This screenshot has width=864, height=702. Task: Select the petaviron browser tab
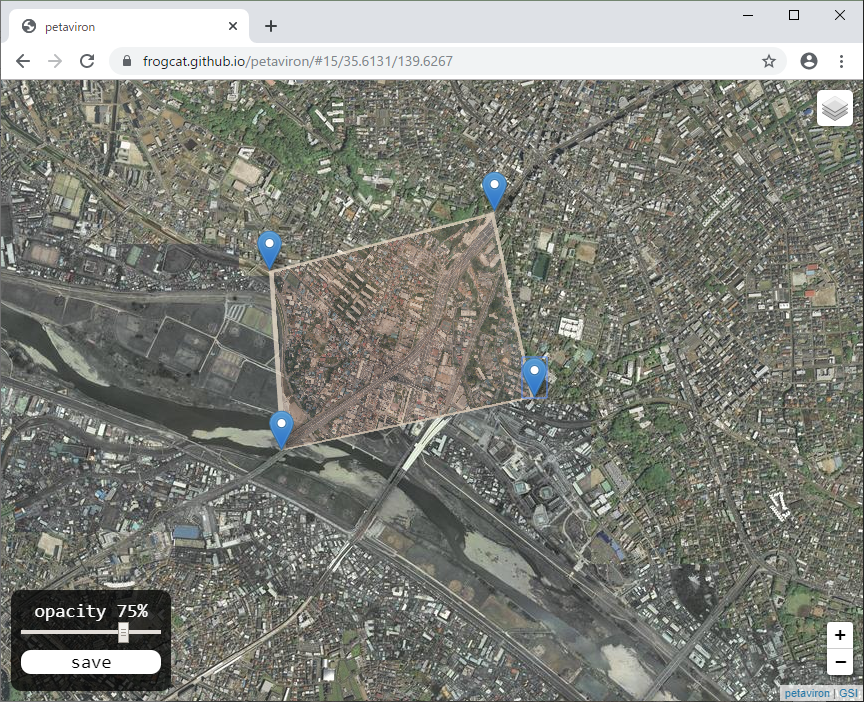(x=128, y=26)
